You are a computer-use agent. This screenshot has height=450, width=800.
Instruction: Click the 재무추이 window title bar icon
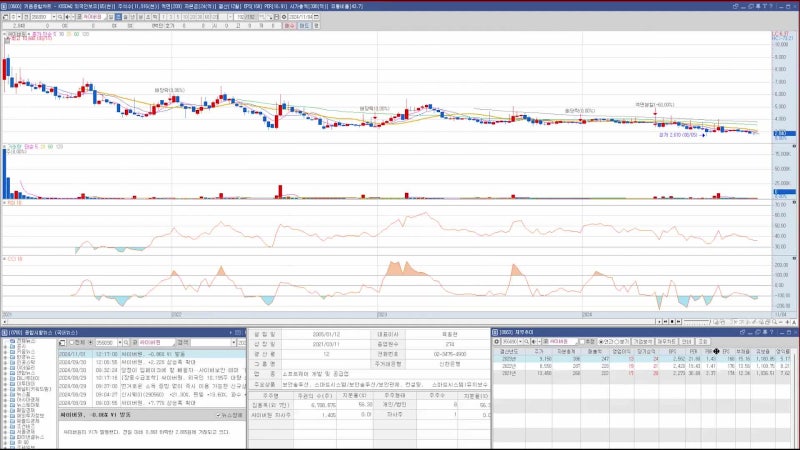pos(495,332)
